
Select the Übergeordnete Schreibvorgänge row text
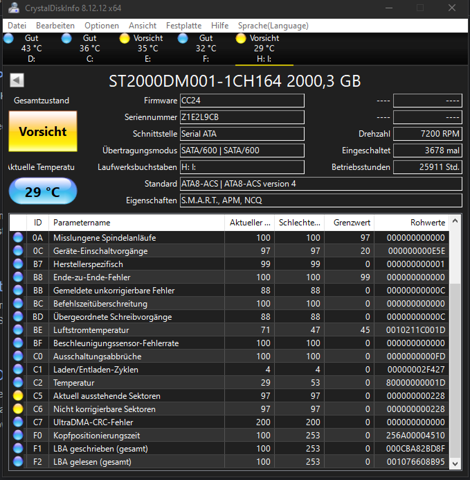pos(113,317)
